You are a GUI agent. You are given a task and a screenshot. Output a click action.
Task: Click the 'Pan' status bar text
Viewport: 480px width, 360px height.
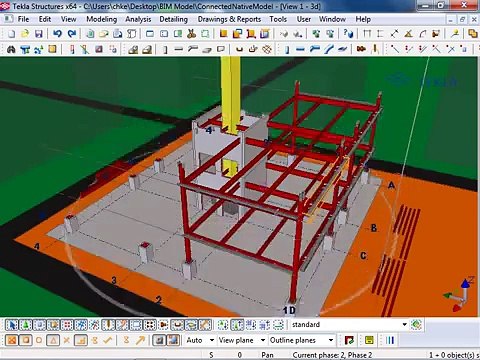pos(267,355)
